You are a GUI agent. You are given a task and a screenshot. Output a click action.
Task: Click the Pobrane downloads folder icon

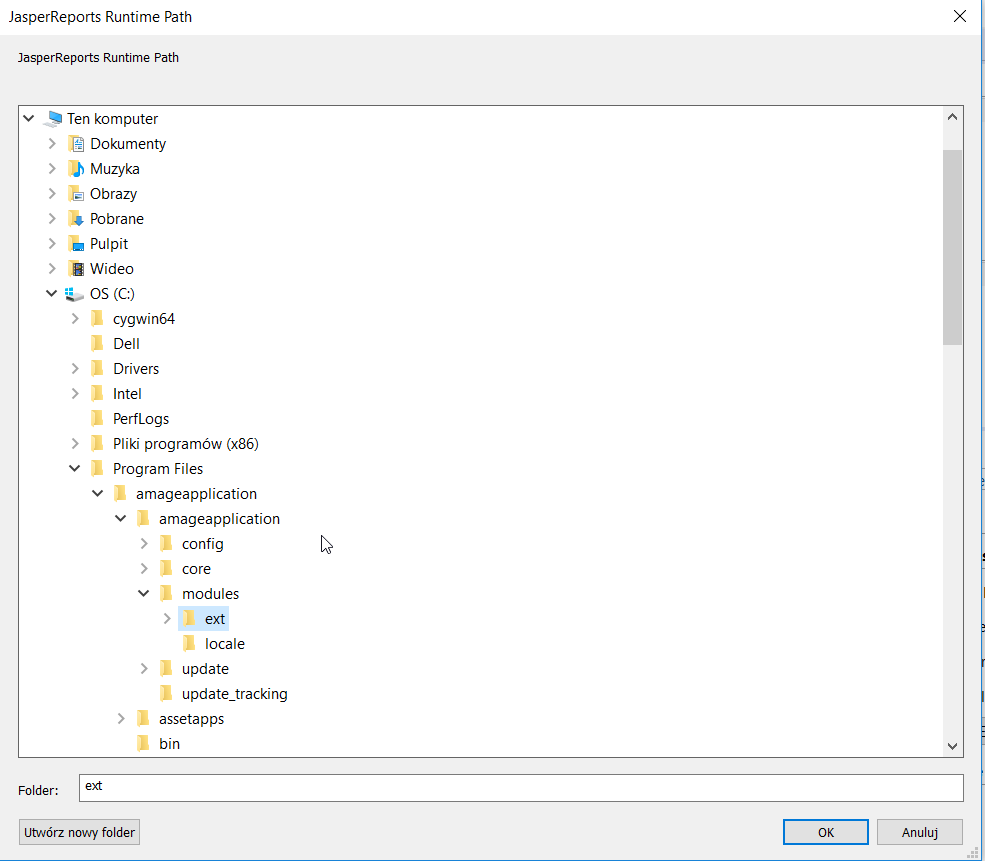75,219
